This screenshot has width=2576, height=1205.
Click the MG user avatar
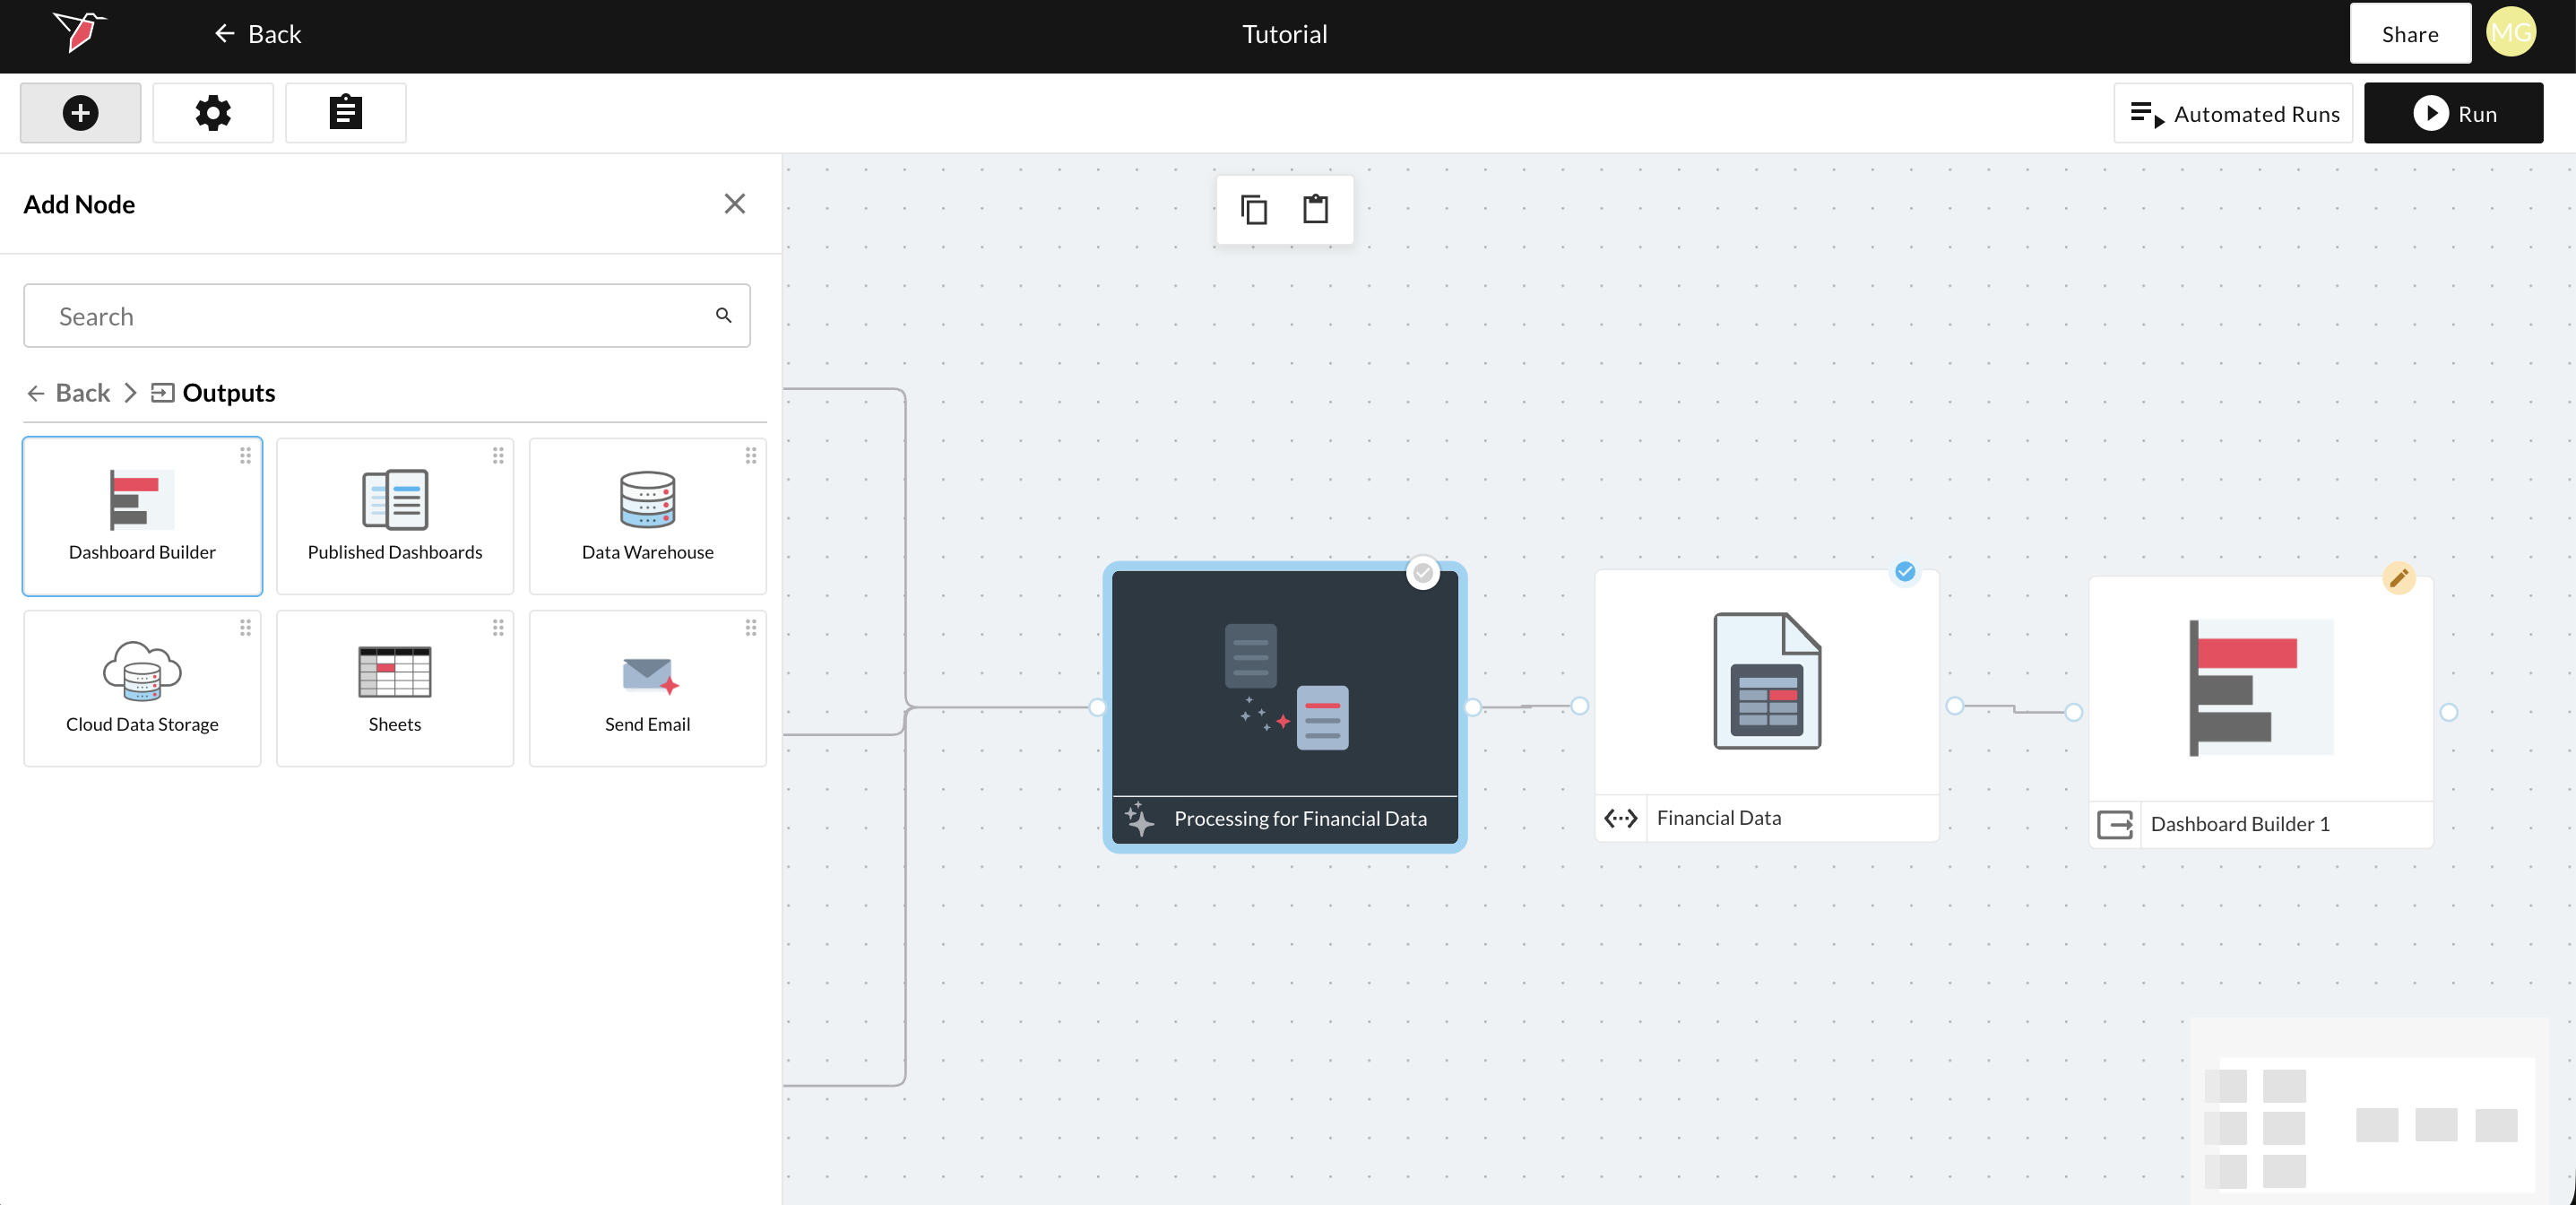(x=2510, y=34)
